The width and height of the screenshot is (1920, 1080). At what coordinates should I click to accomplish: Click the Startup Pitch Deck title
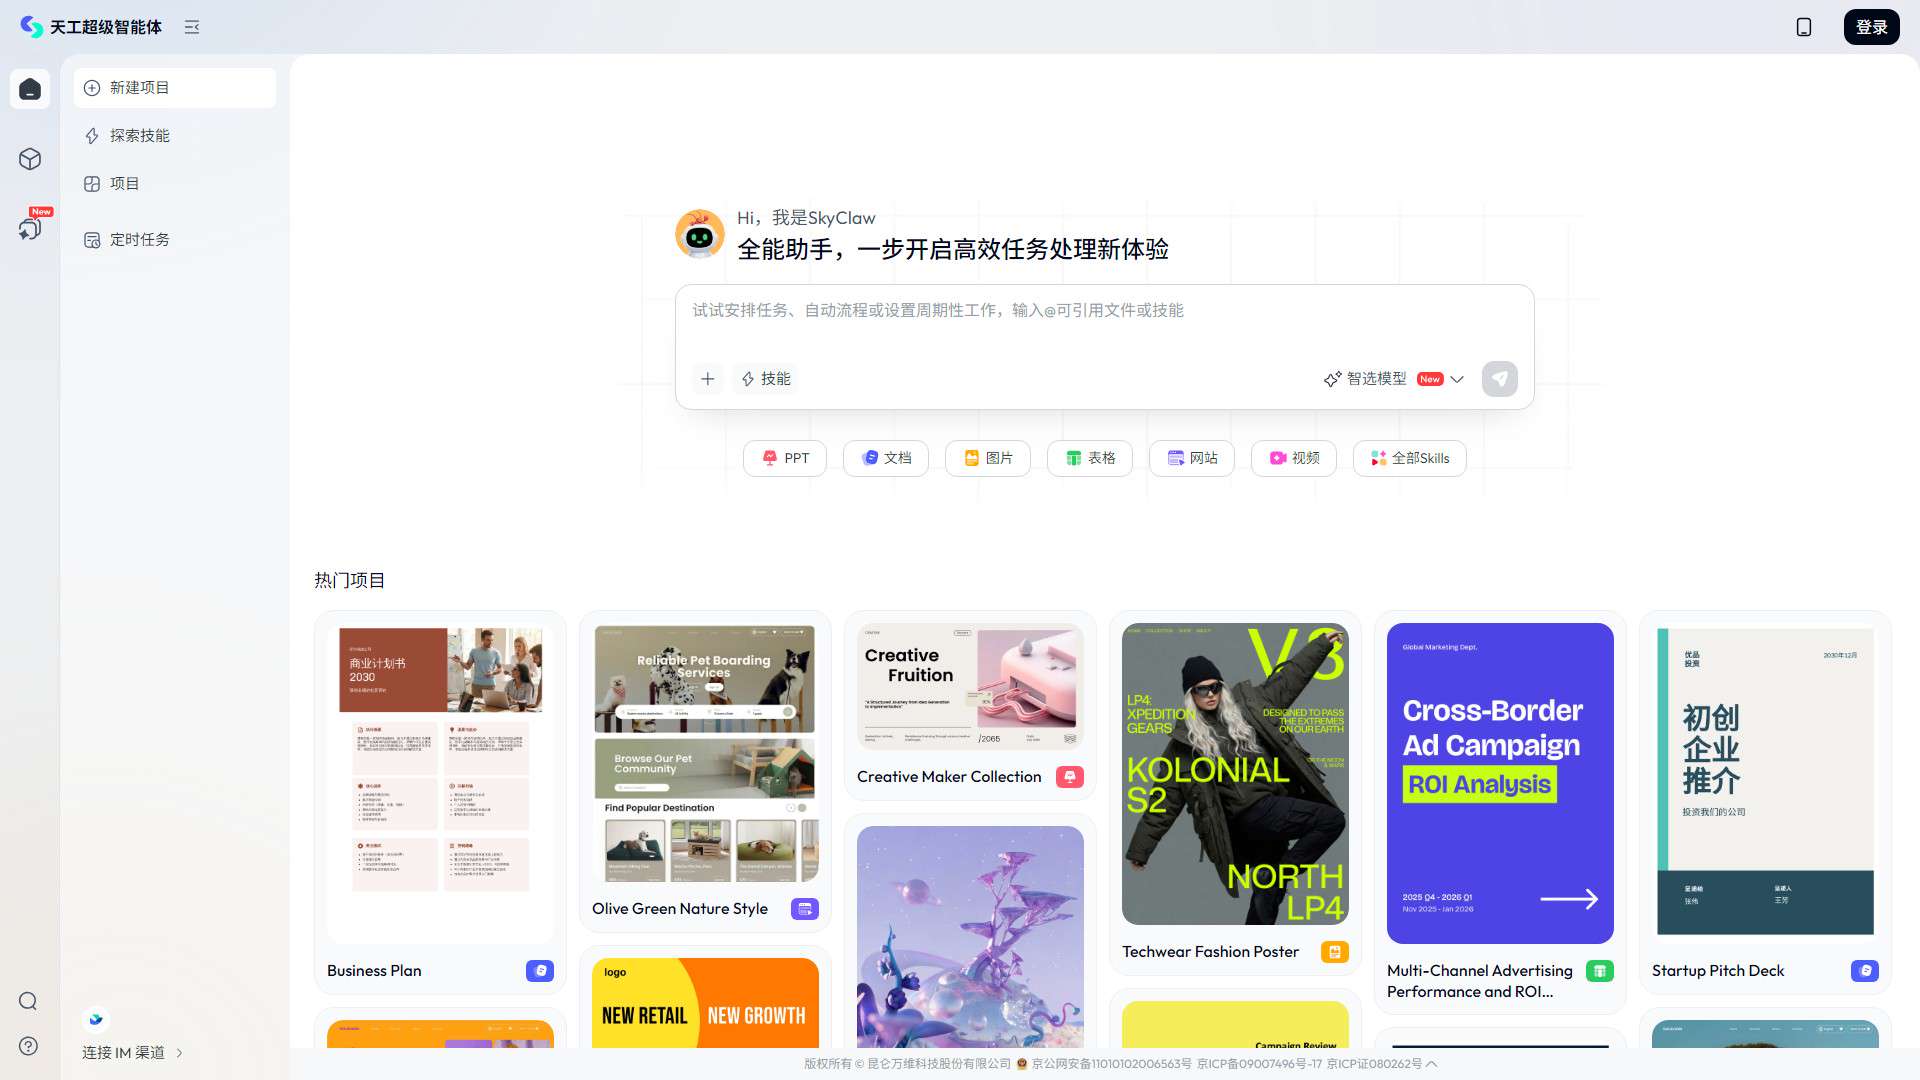(1718, 971)
